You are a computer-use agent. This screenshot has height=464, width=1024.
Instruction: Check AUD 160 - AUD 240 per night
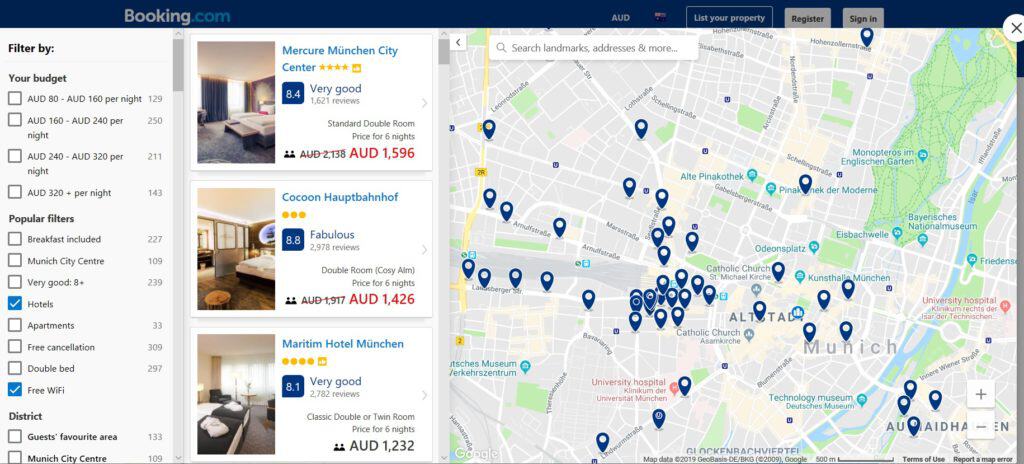(14, 120)
